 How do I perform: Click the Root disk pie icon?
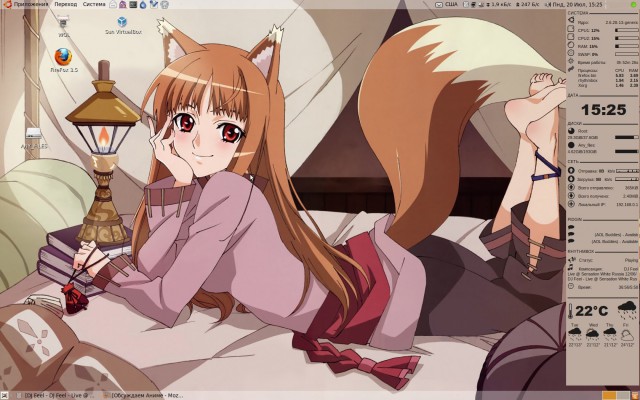point(571,131)
